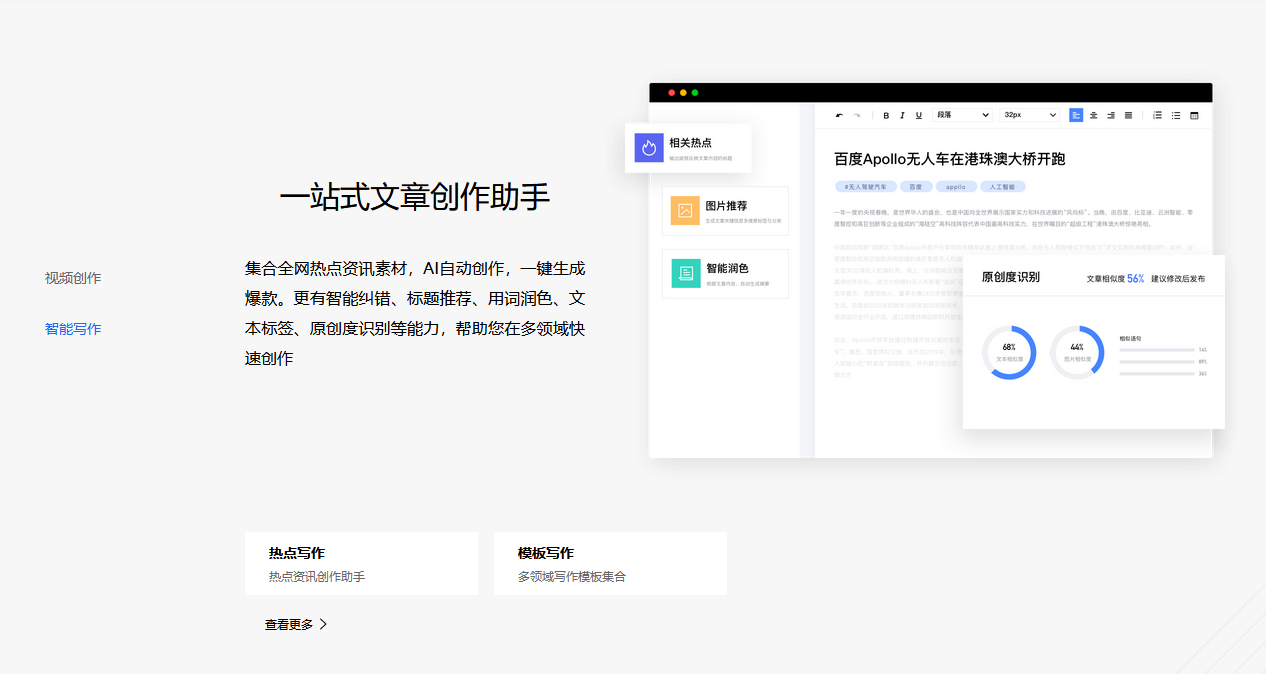Toggle bold formatting on the text
This screenshot has width=1266, height=674.
tap(885, 114)
